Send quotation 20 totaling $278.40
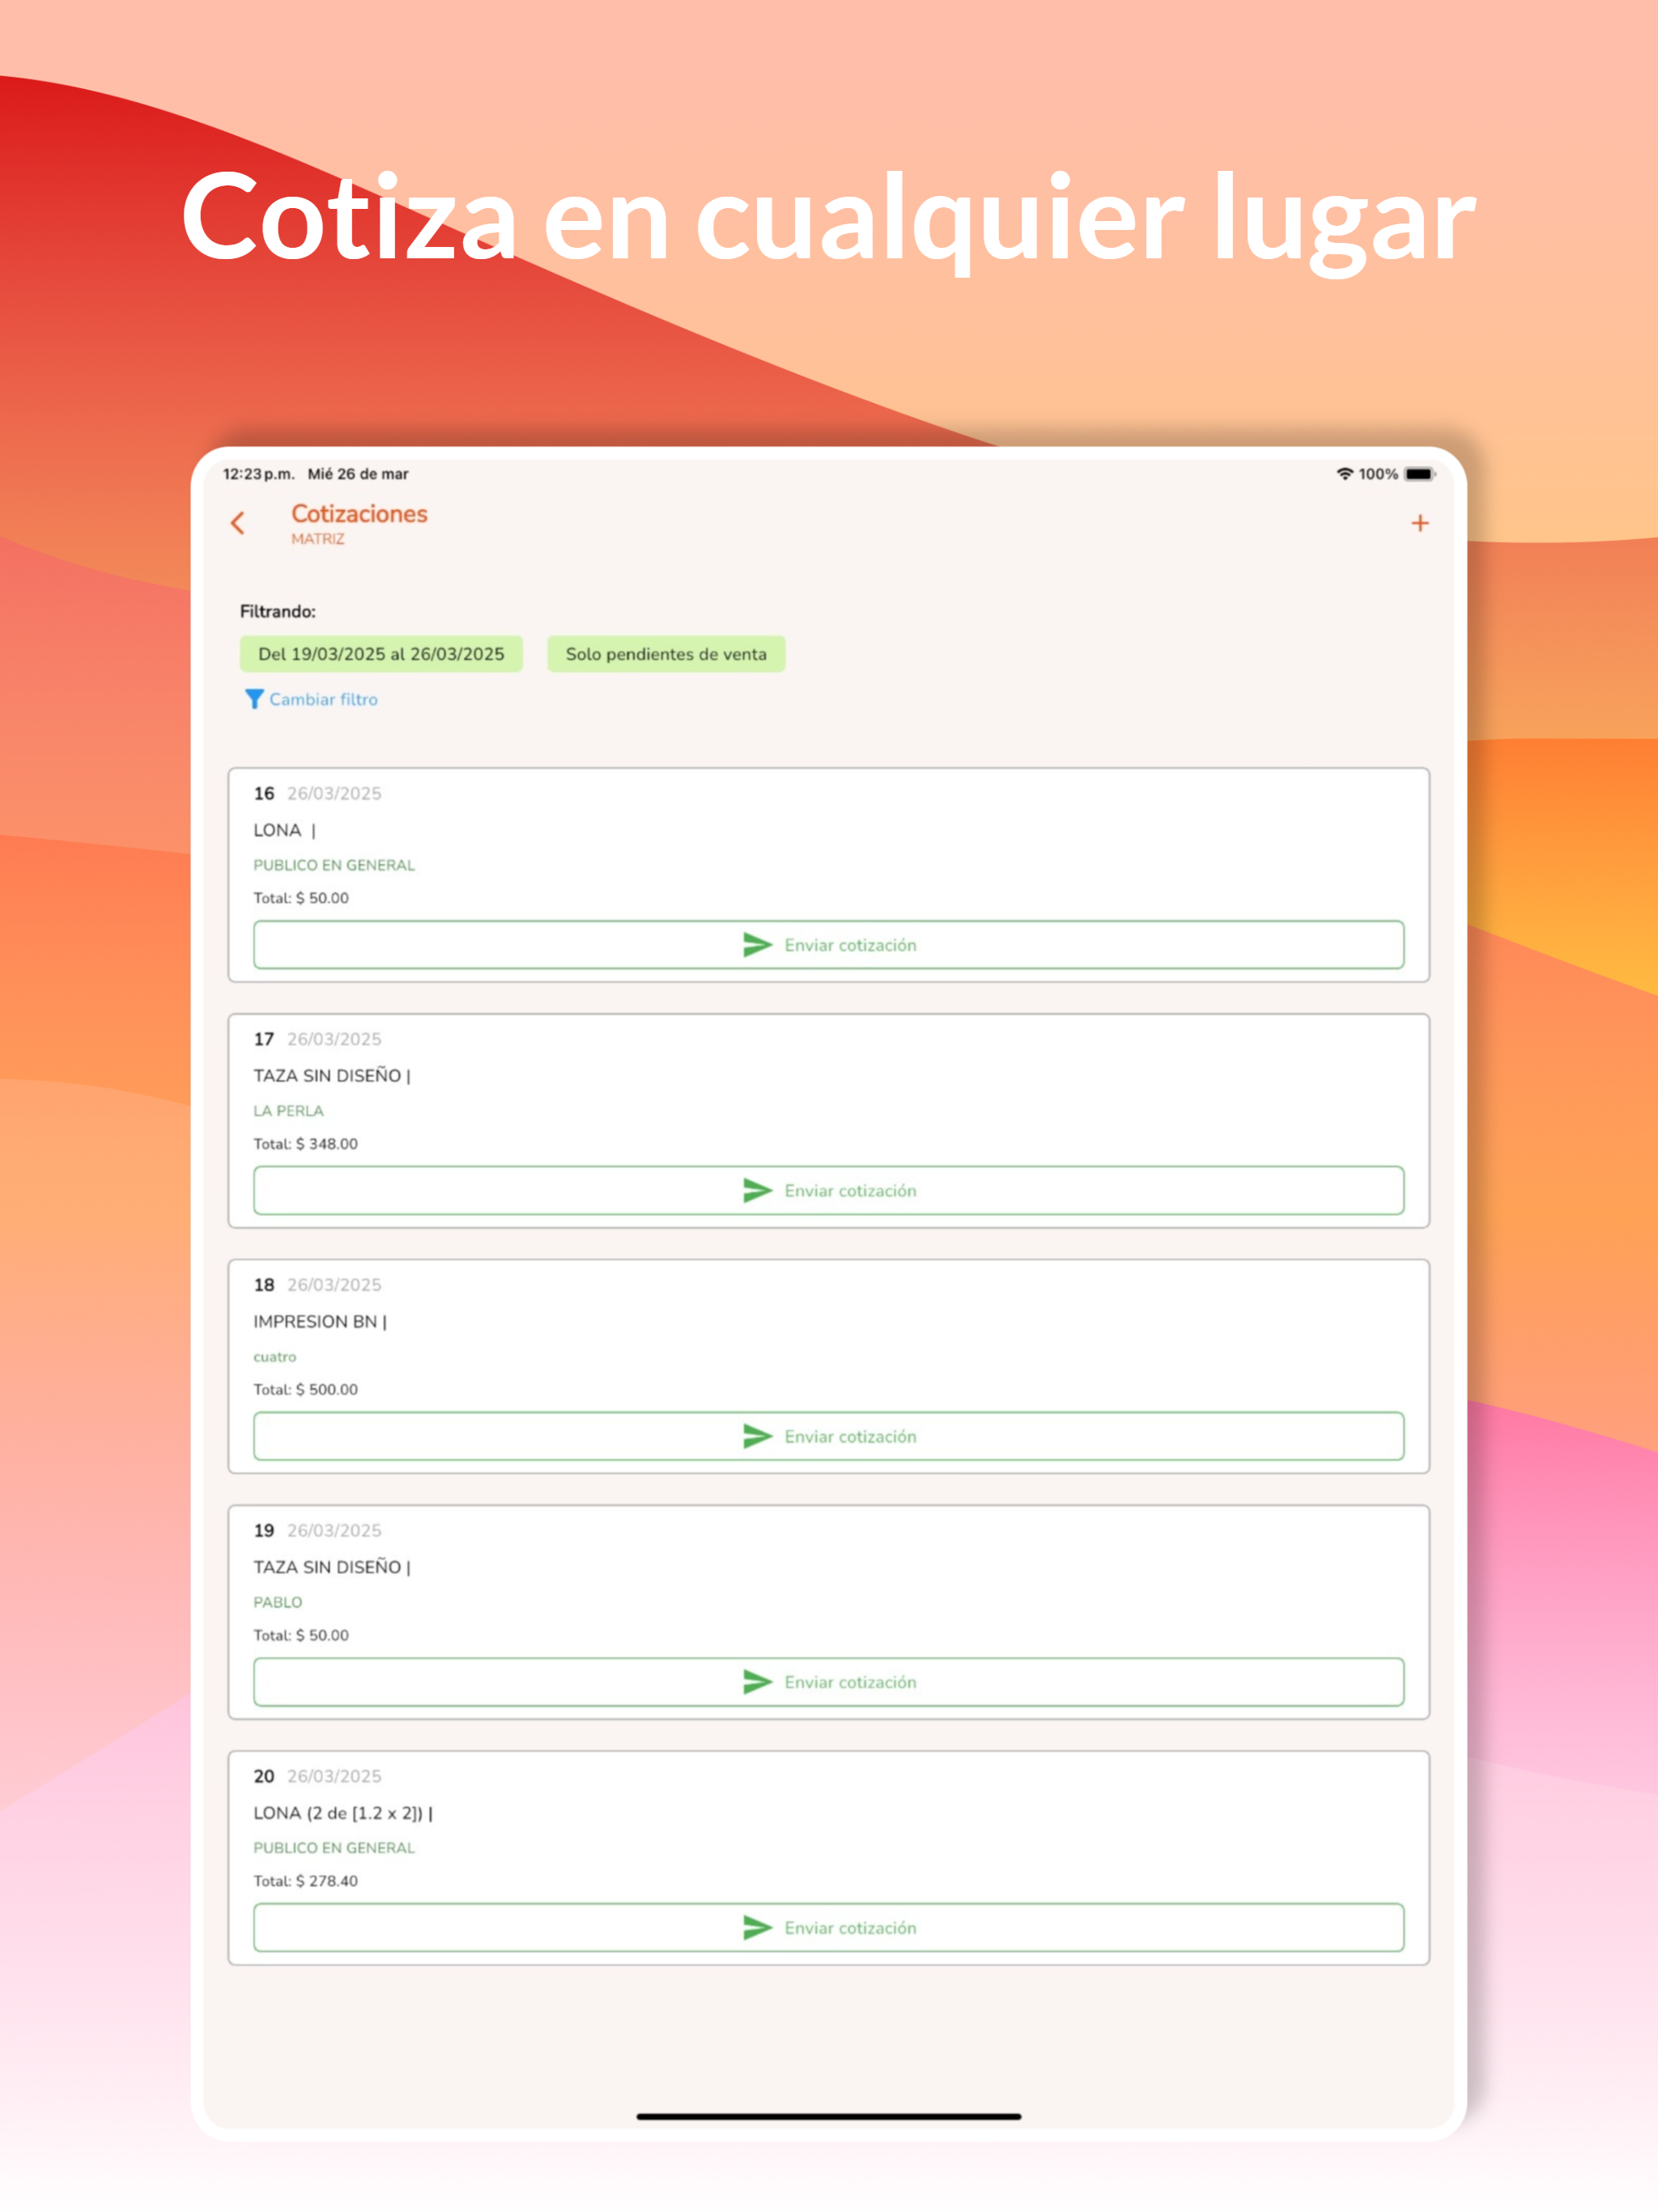The image size is (1658, 2212). point(828,1927)
